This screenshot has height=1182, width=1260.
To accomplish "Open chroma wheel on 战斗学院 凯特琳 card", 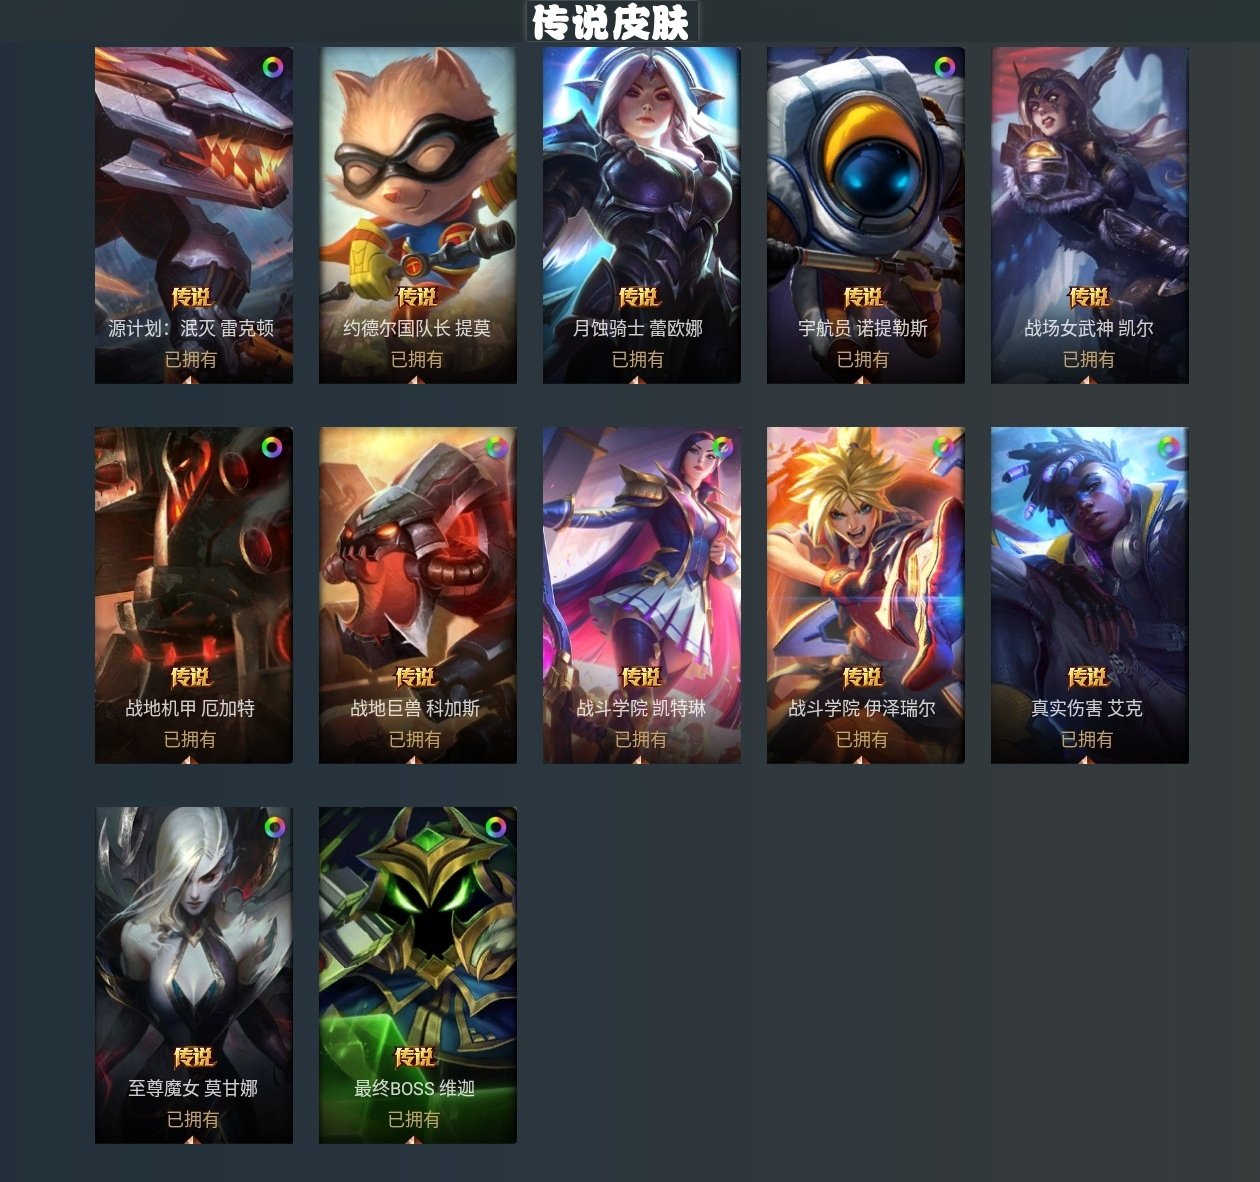I will [721, 447].
